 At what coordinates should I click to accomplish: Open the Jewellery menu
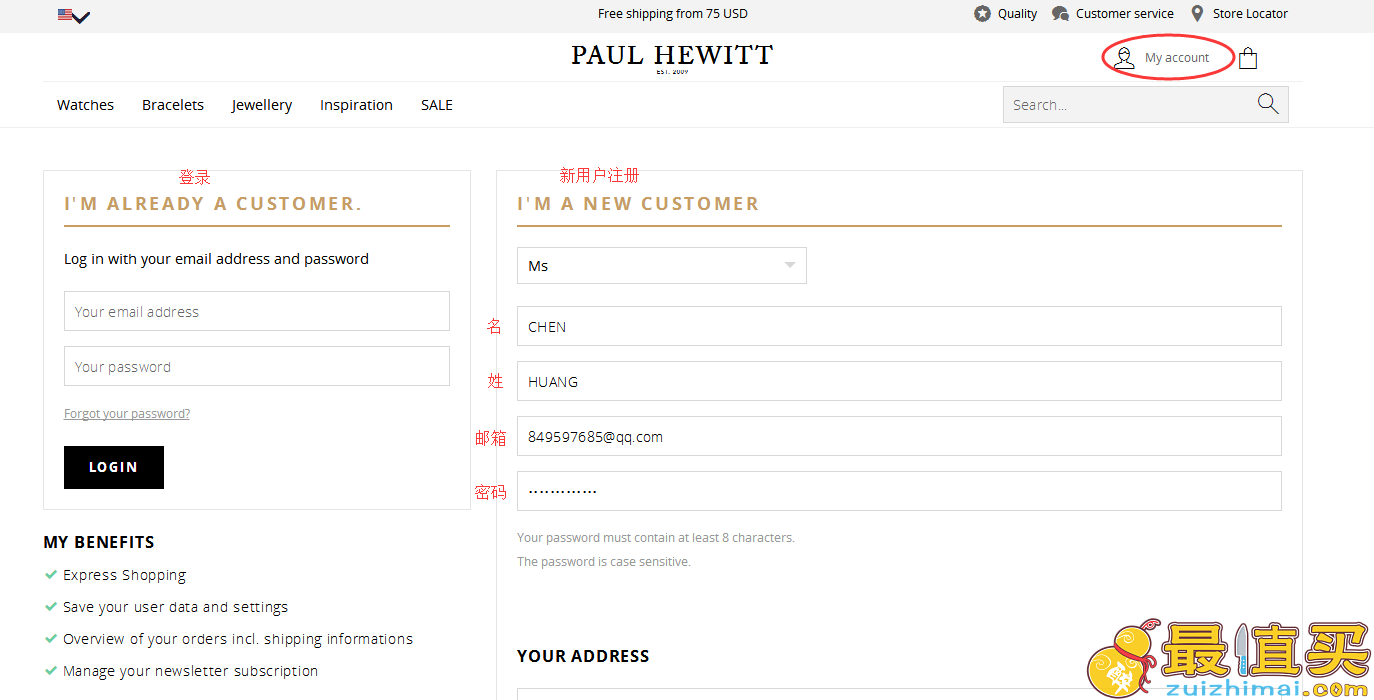262,105
